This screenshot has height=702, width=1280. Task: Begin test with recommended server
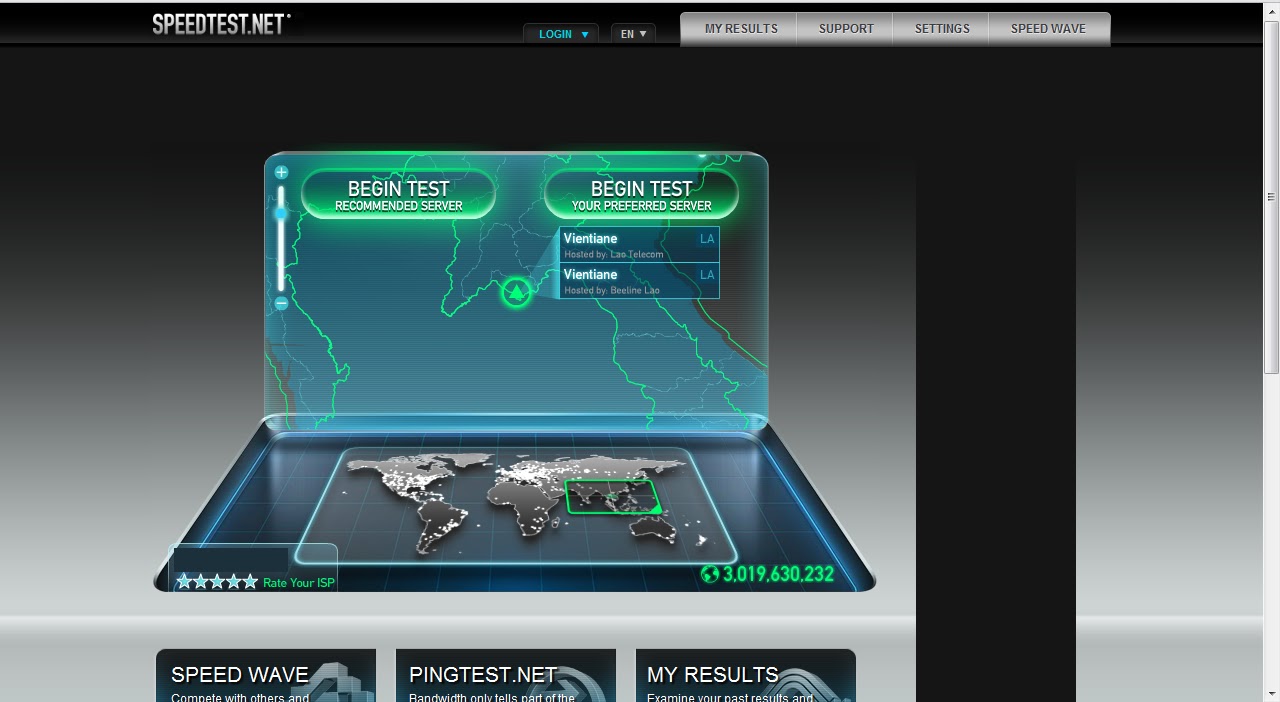tap(398, 194)
